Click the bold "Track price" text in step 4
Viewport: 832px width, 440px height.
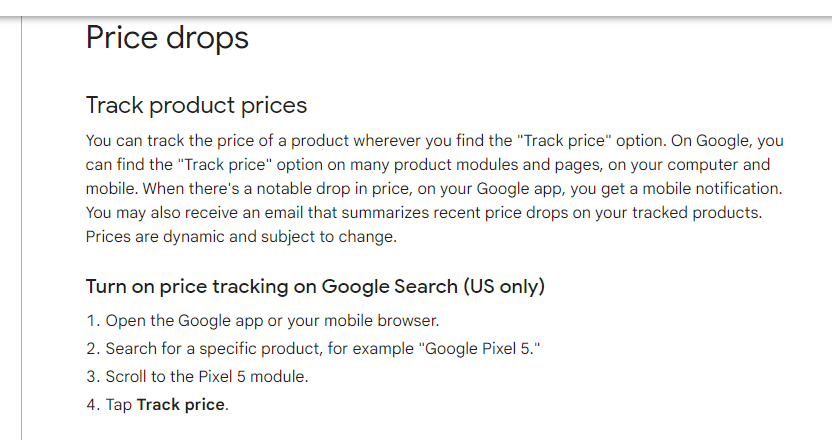182,405
